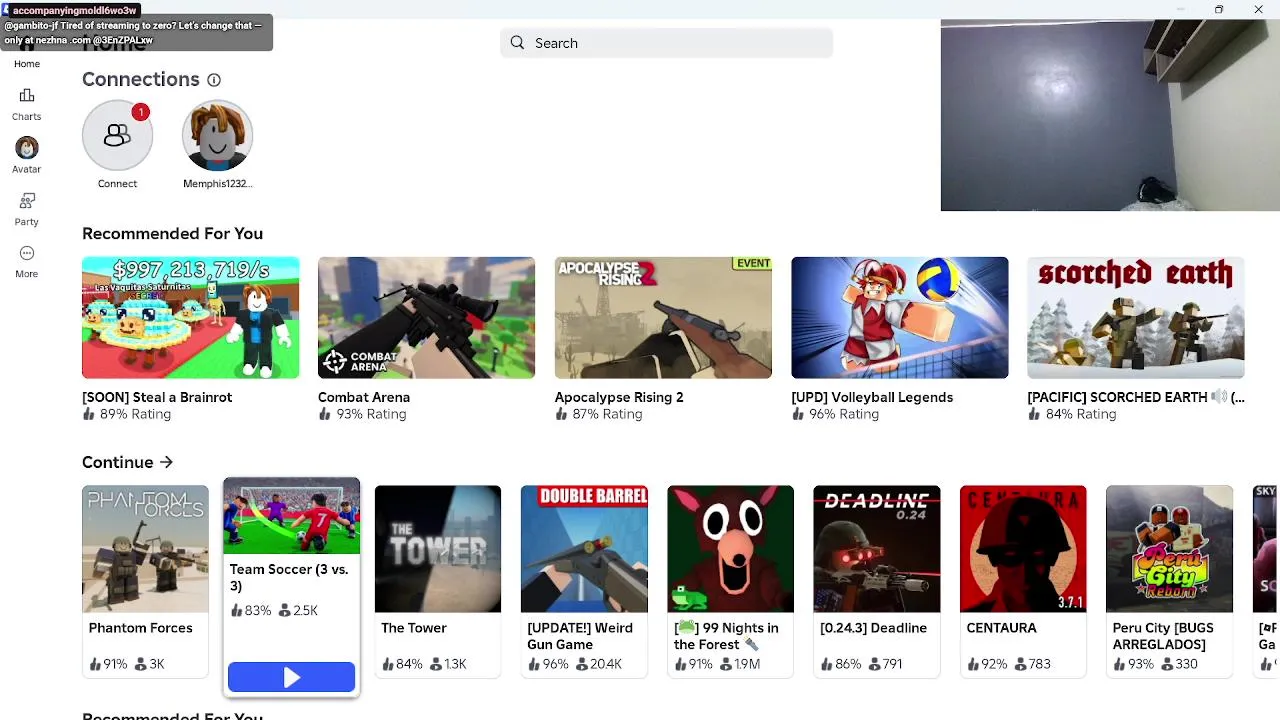The height and width of the screenshot is (720, 1280).
Task: Open the Connect friends icon
Action: click(x=117, y=135)
